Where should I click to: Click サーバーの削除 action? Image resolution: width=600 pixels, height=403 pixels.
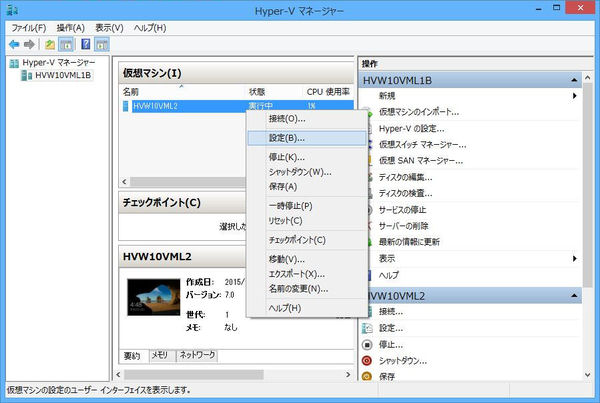[x=404, y=226]
